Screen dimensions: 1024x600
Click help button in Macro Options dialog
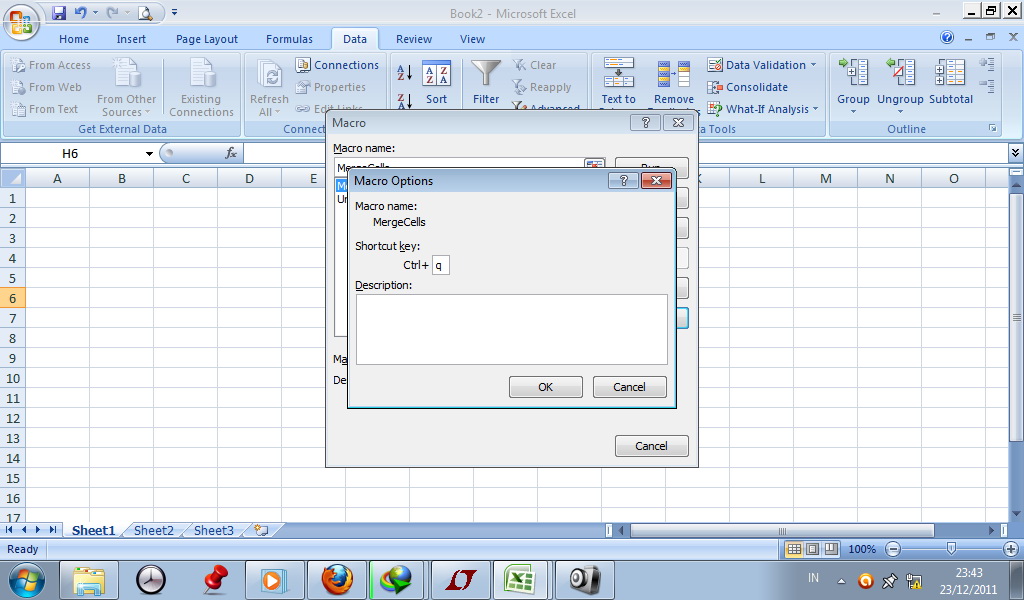[x=623, y=181]
